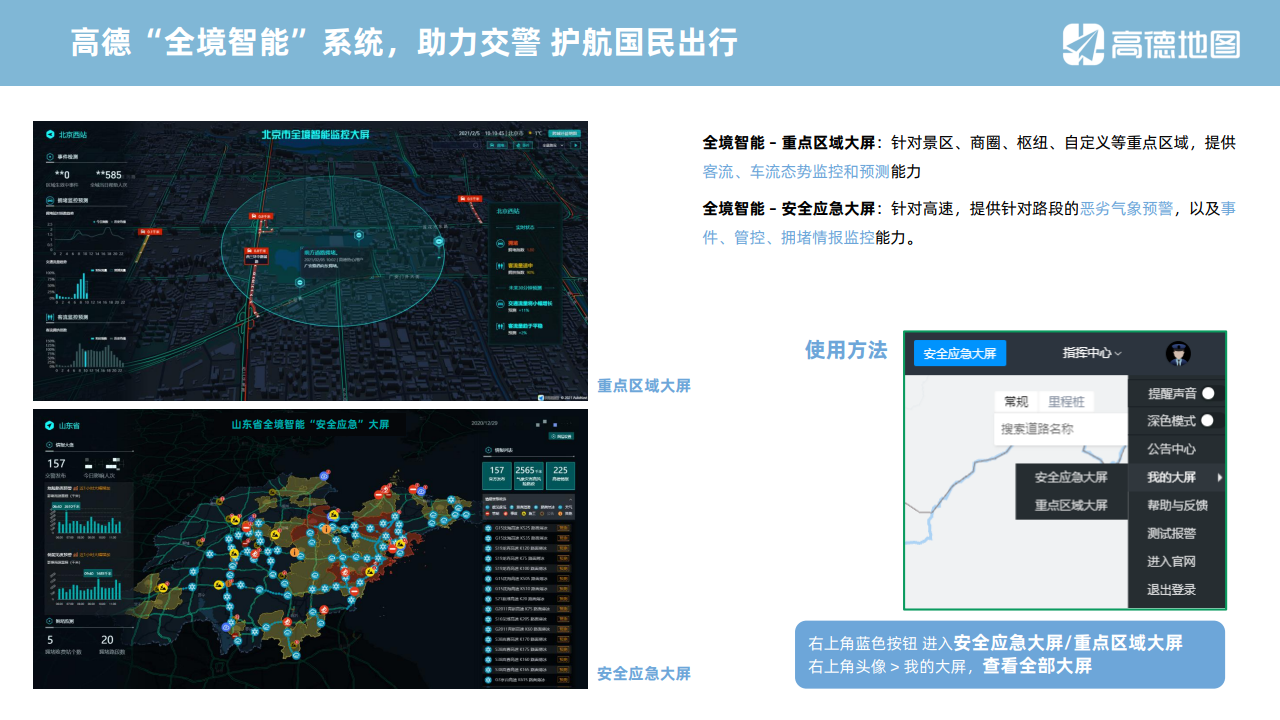This screenshot has width=1280, height=720.
Task: Expand the 我的大屏 submenu
Action: coord(1177,477)
